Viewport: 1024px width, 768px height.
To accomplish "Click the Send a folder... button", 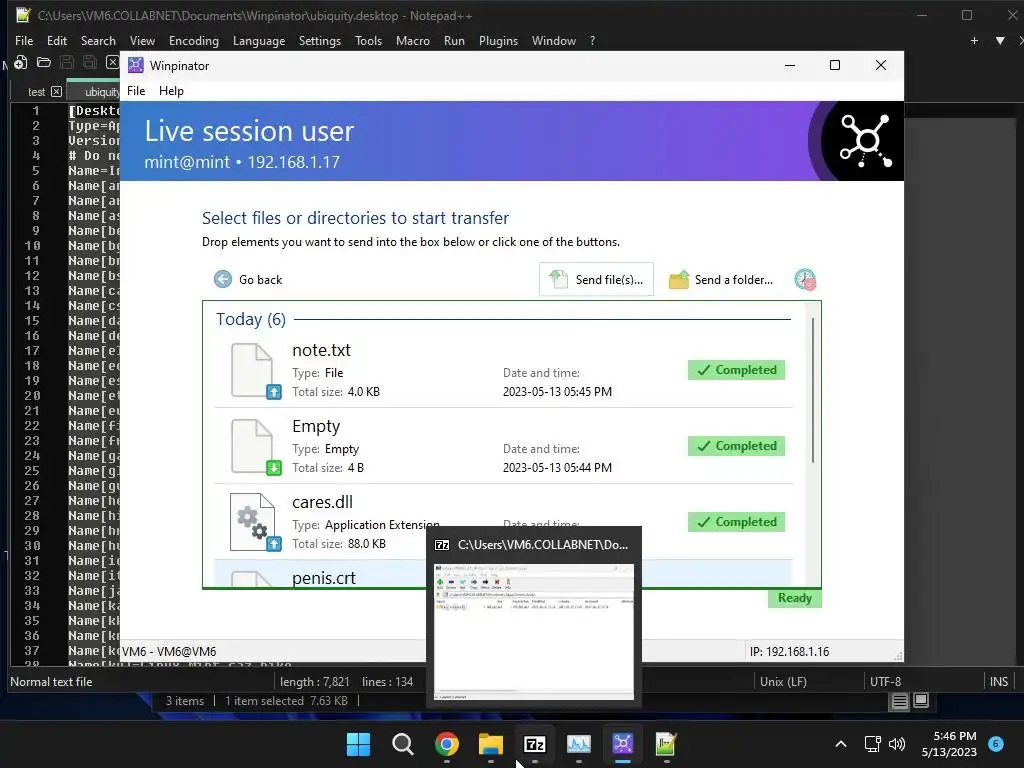I will click(x=721, y=280).
